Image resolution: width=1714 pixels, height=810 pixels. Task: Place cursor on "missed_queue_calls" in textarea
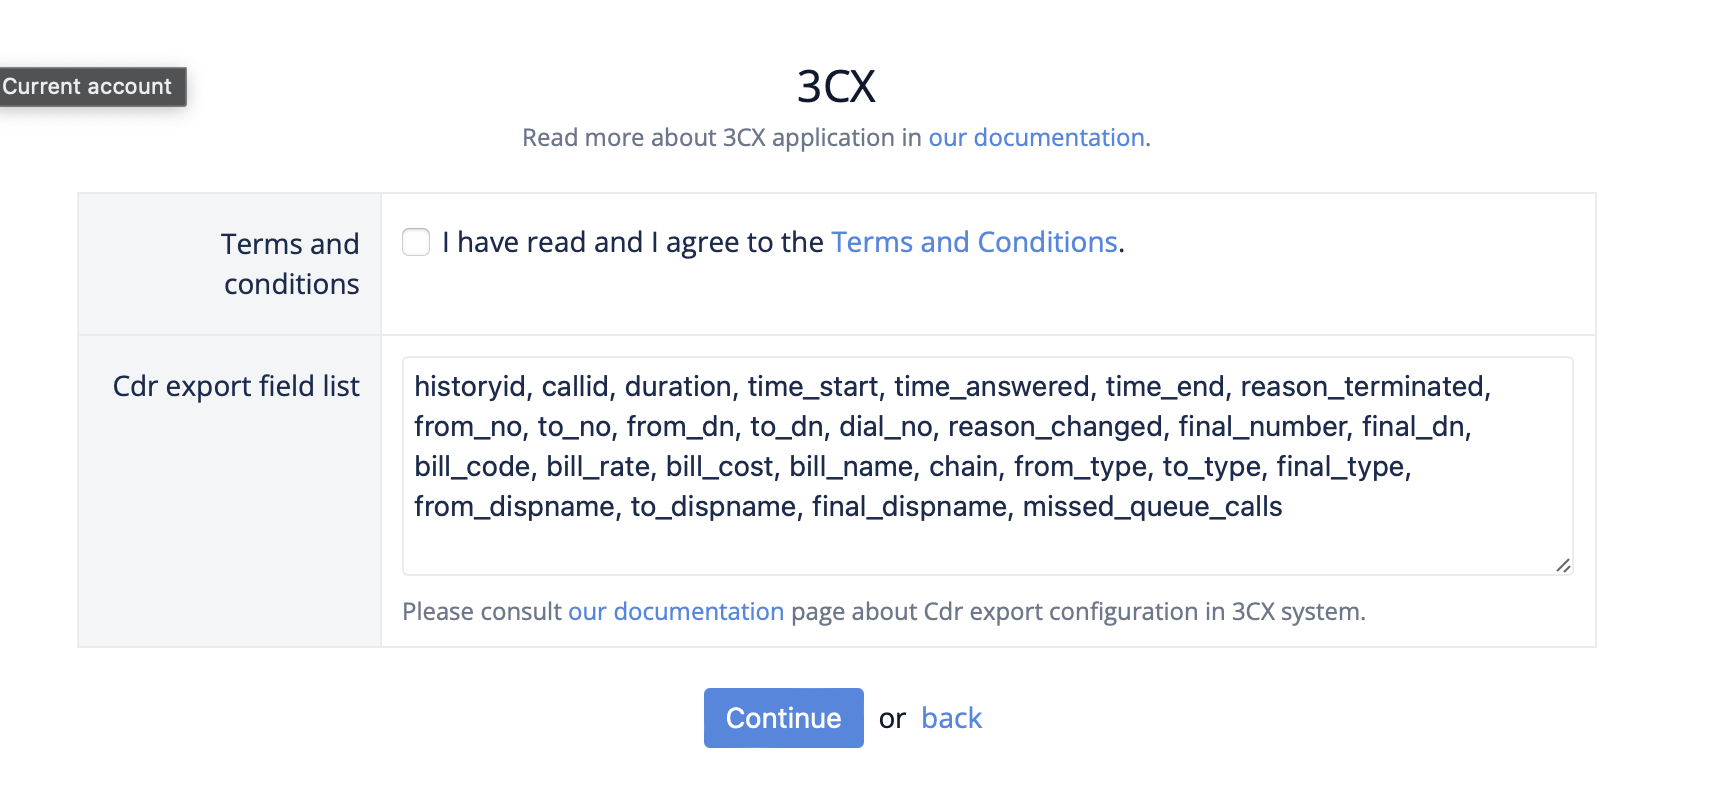click(1152, 507)
